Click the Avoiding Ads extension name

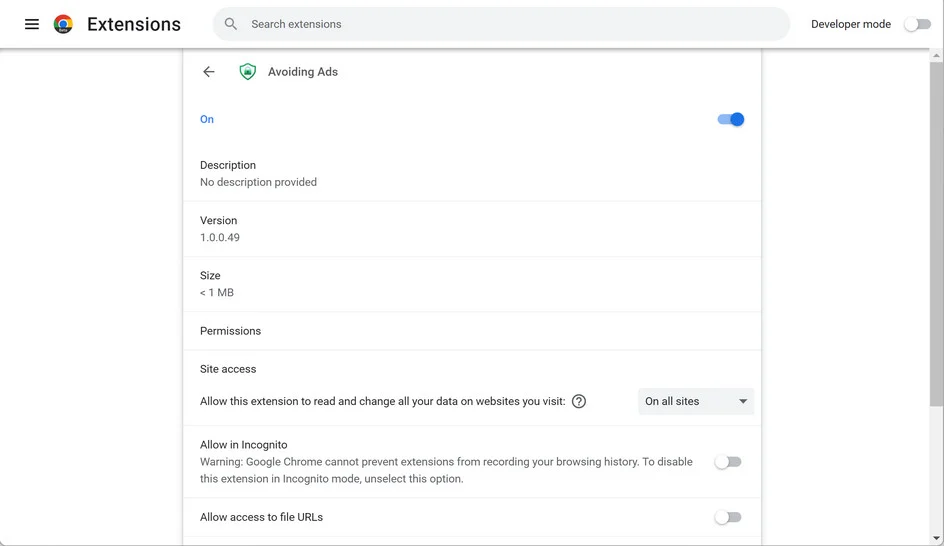click(303, 72)
